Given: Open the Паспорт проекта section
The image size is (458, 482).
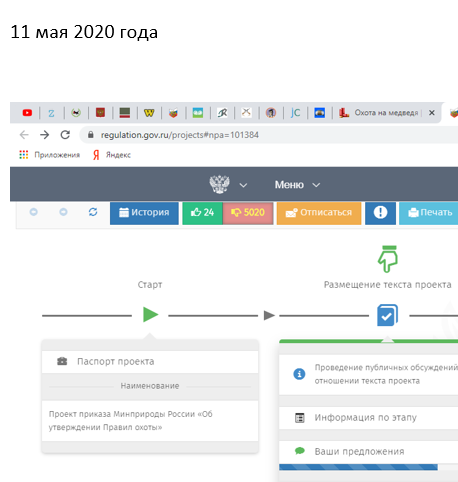Looking at the screenshot, I should point(150,362).
